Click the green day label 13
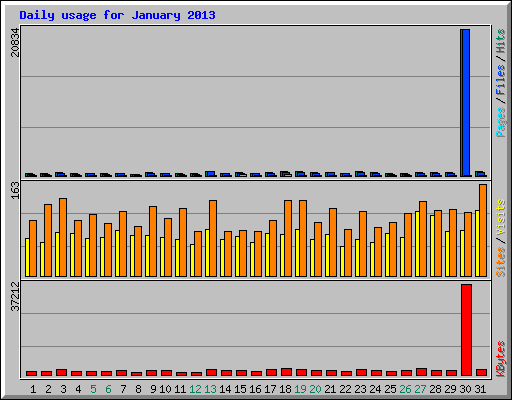 (x=210, y=389)
